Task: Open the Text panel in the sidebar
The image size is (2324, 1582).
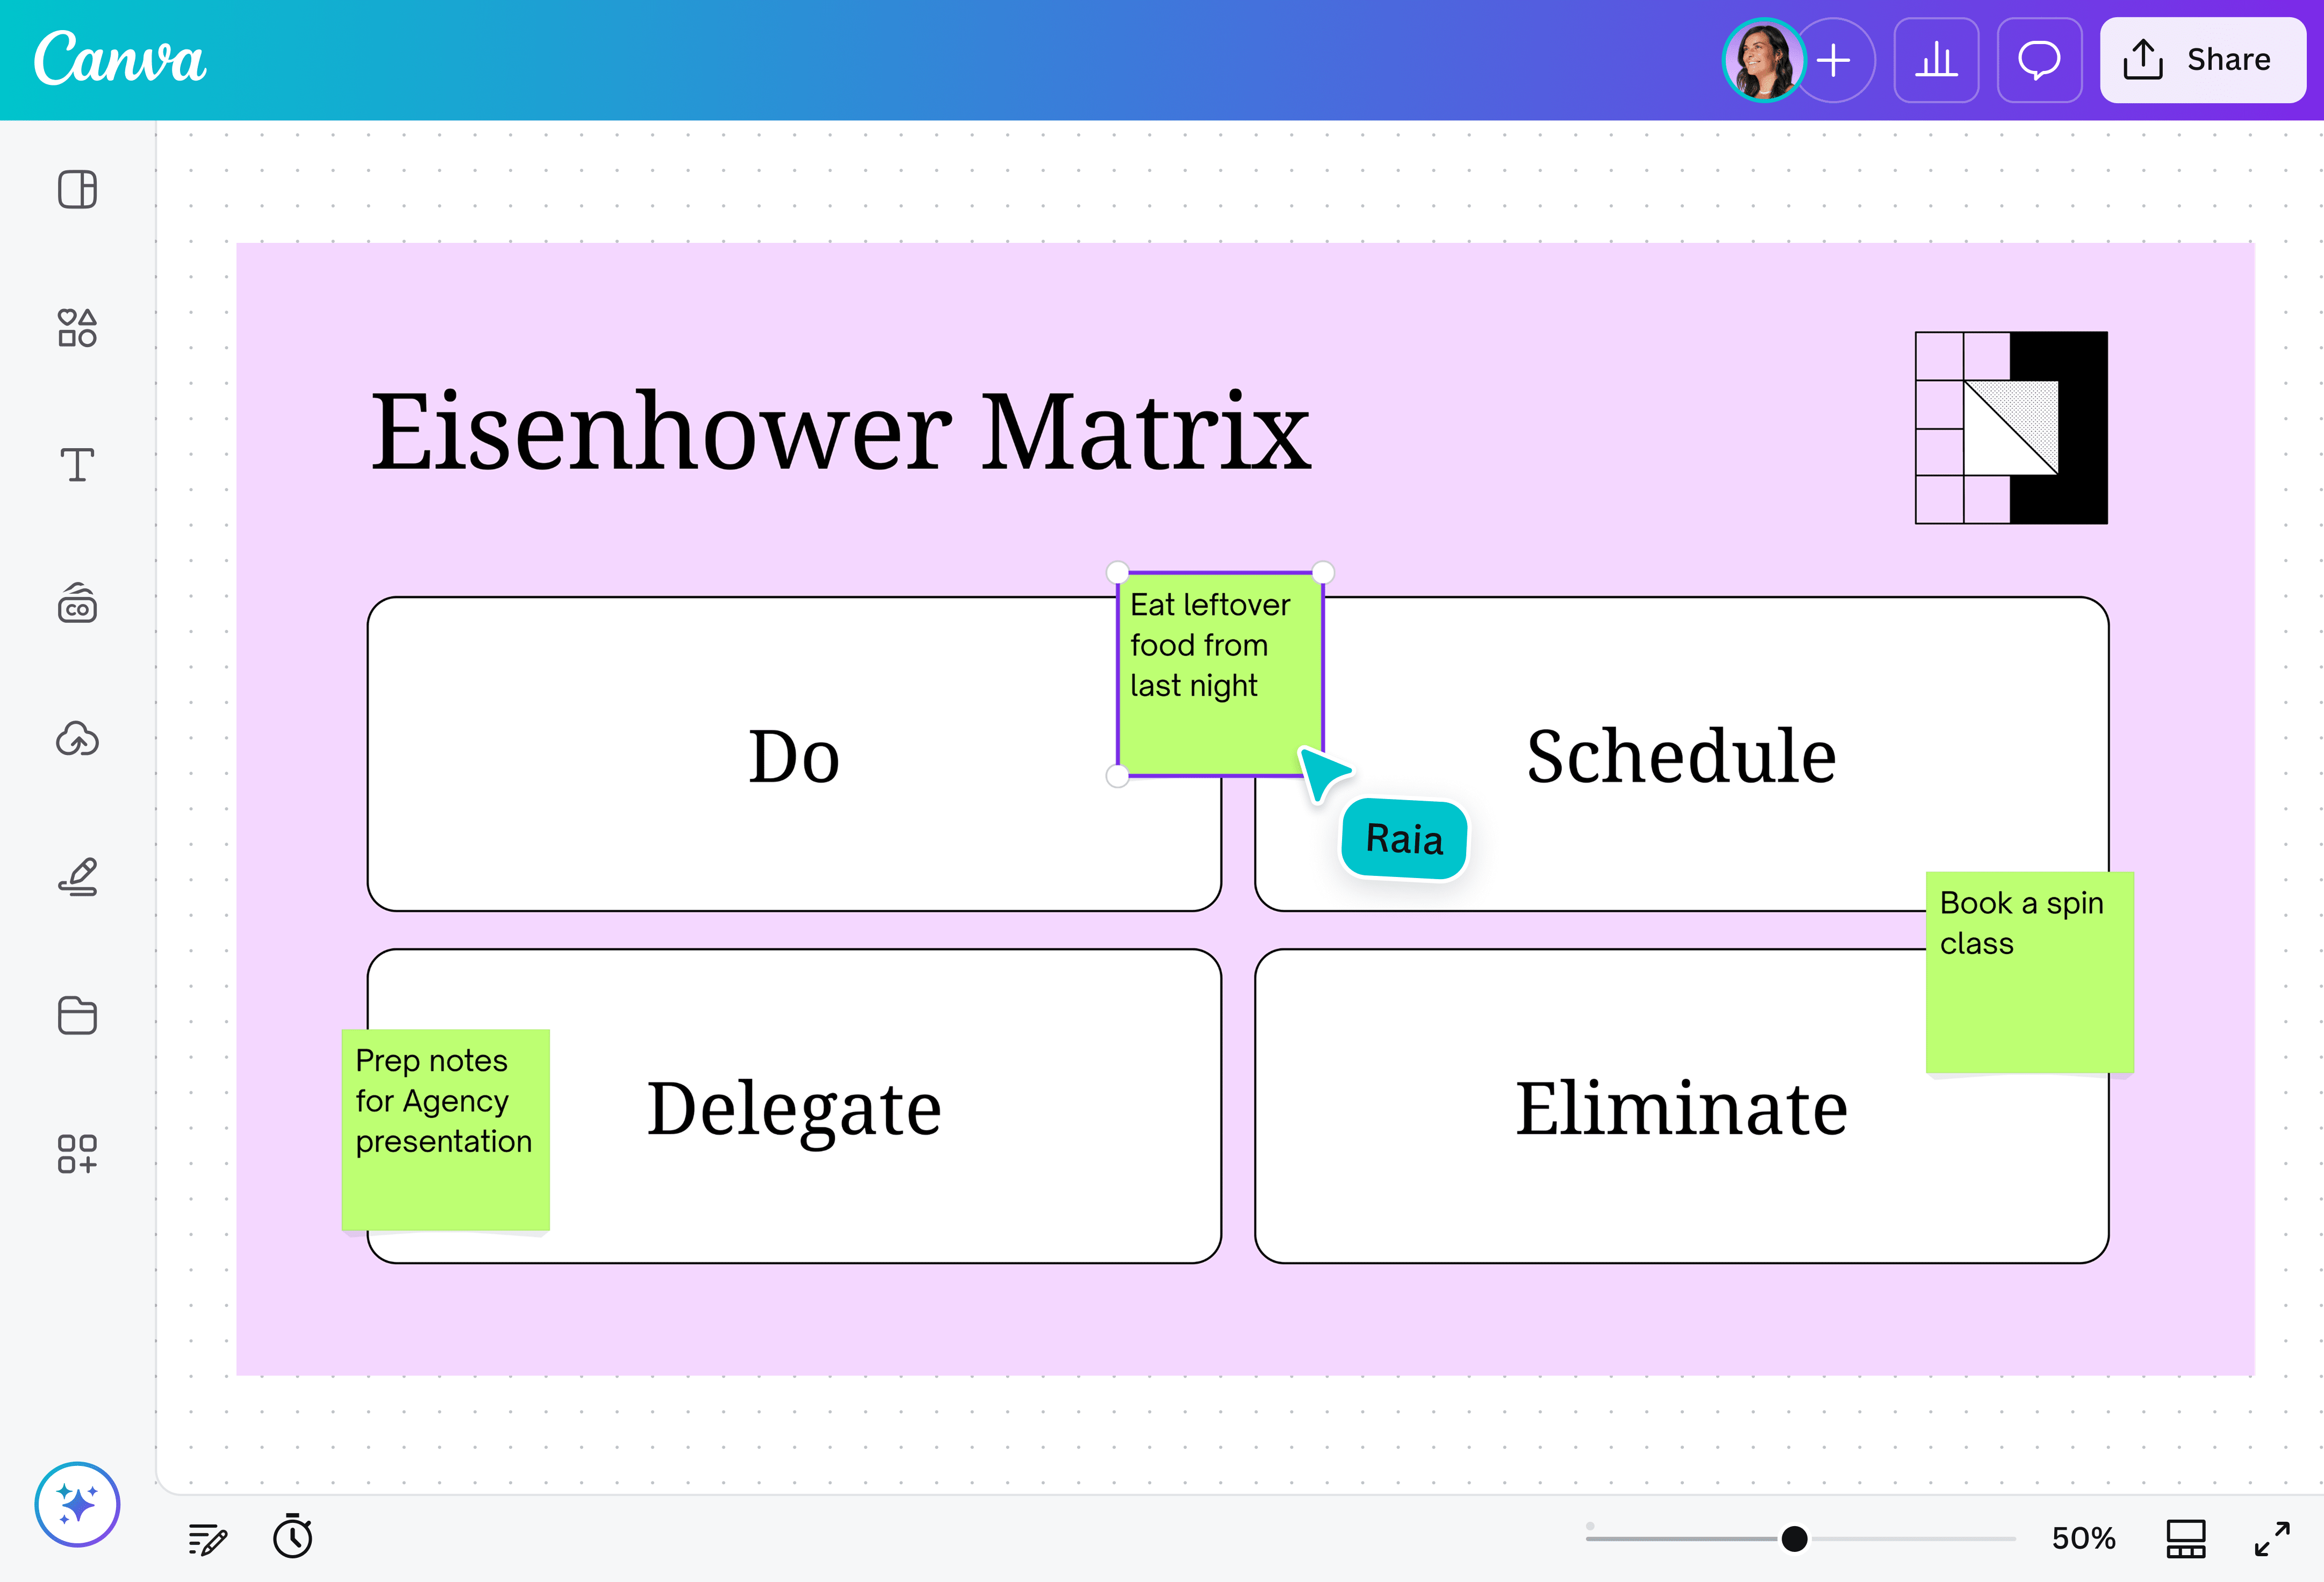Action: pos(77,464)
